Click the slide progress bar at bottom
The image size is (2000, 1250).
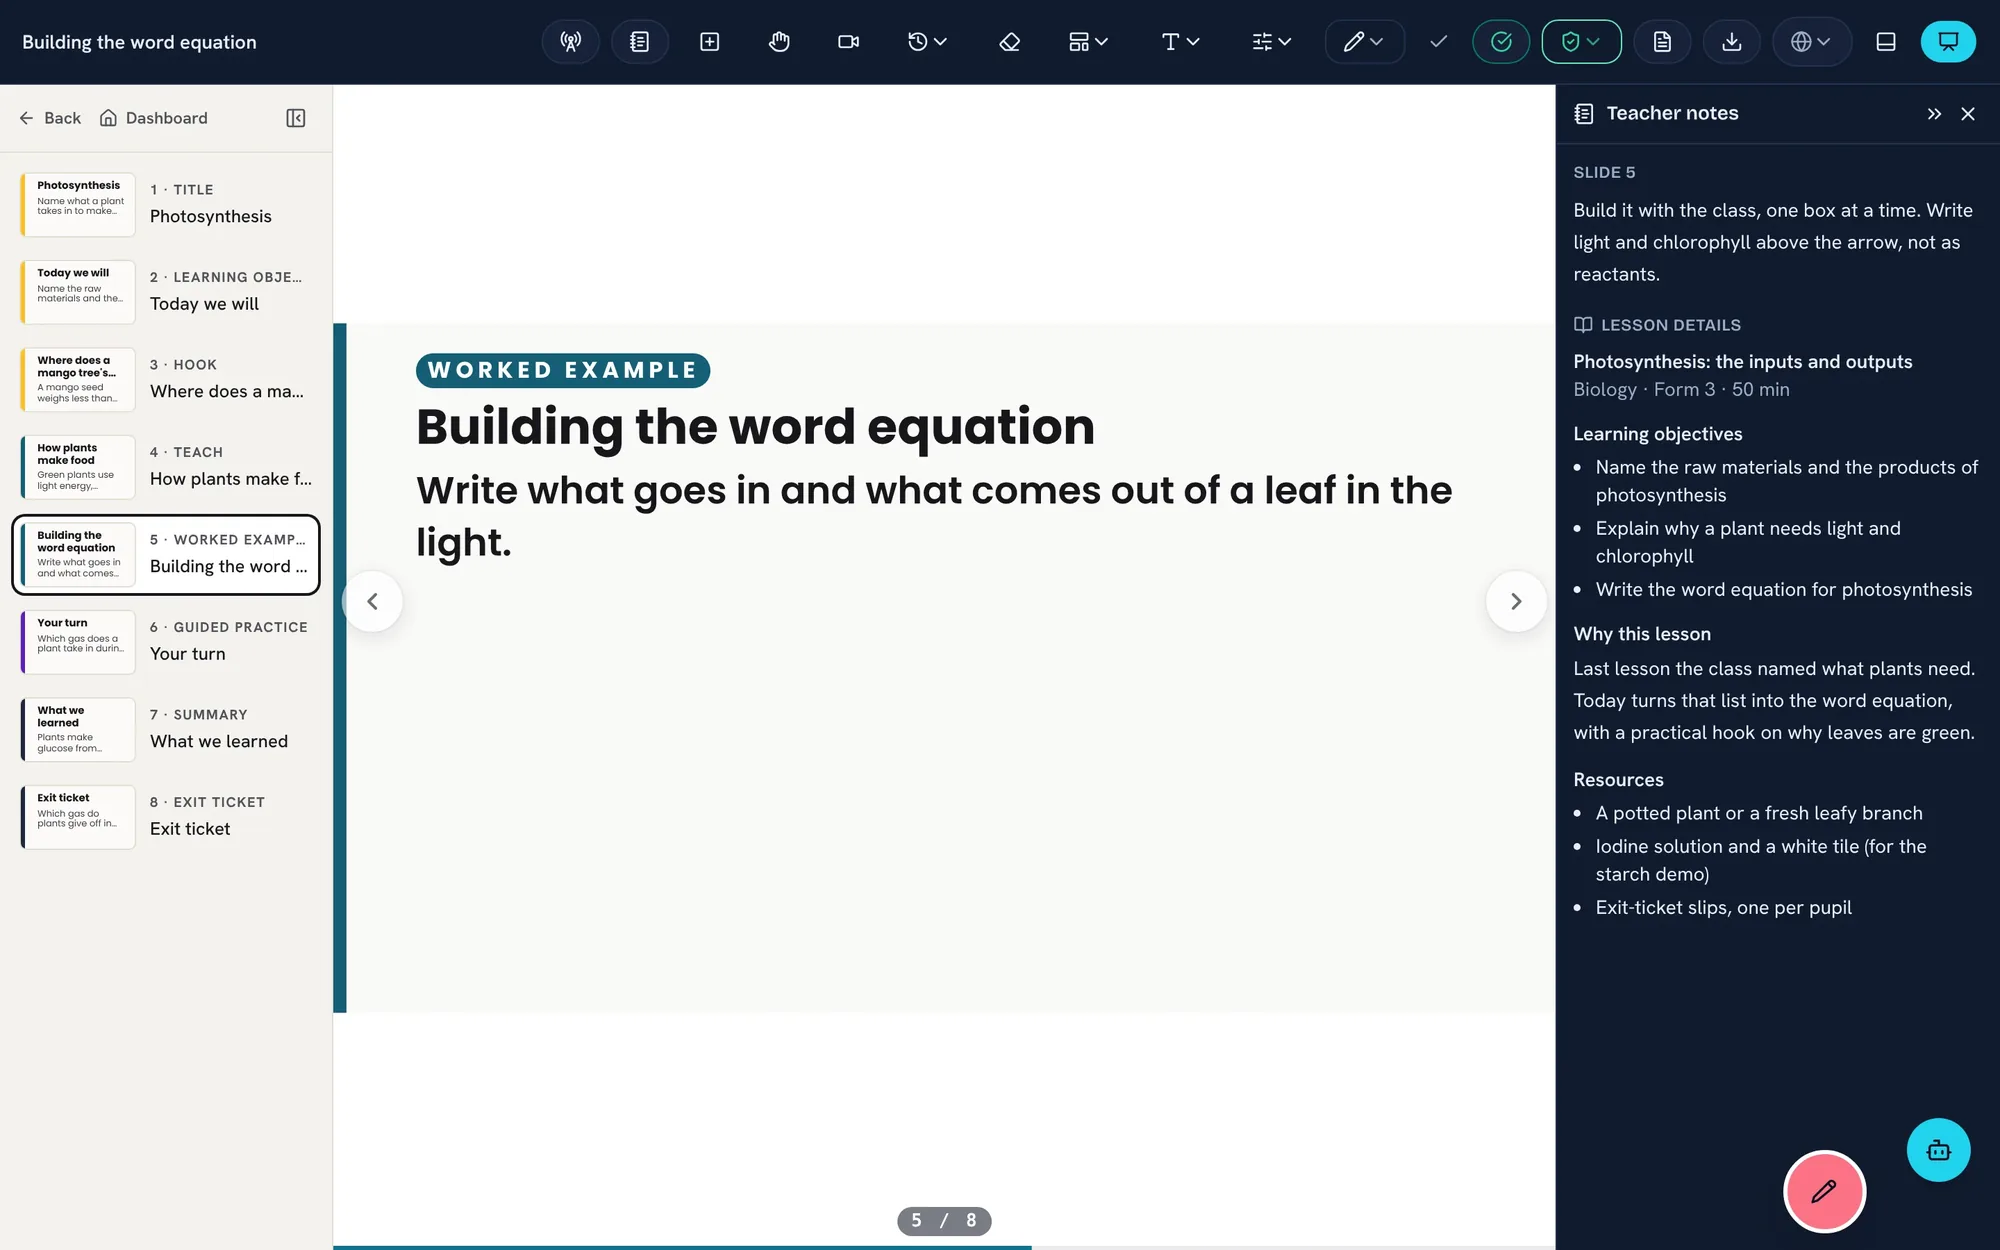point(944,1247)
